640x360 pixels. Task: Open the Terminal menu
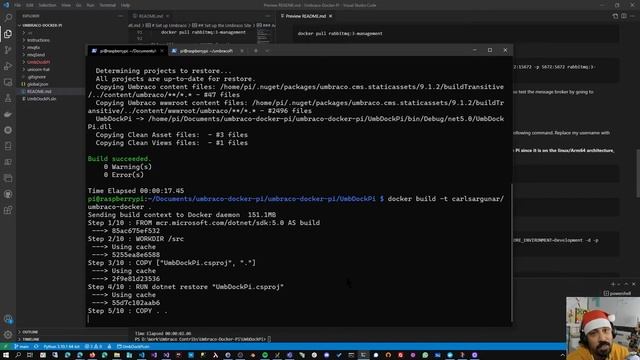(107, 5)
